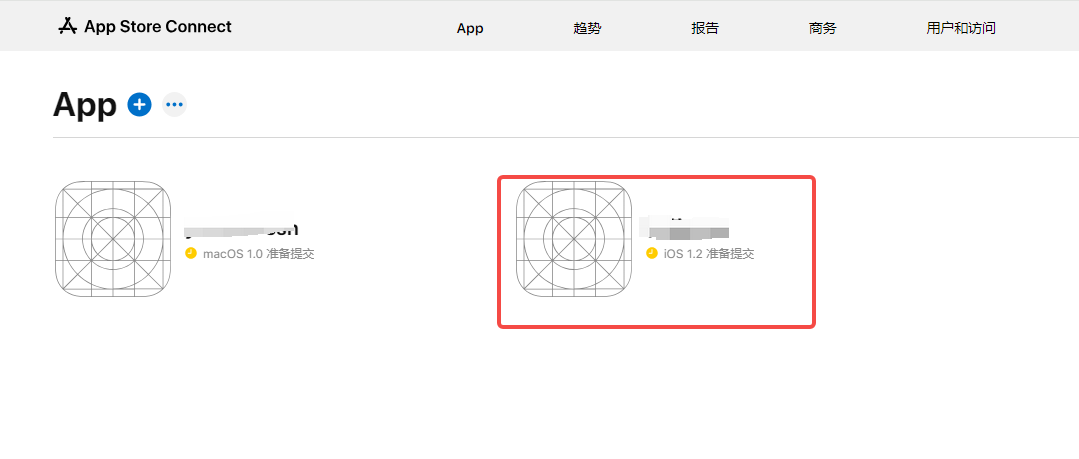
Task: Click the App Store Connect logo icon
Action: coord(67,27)
